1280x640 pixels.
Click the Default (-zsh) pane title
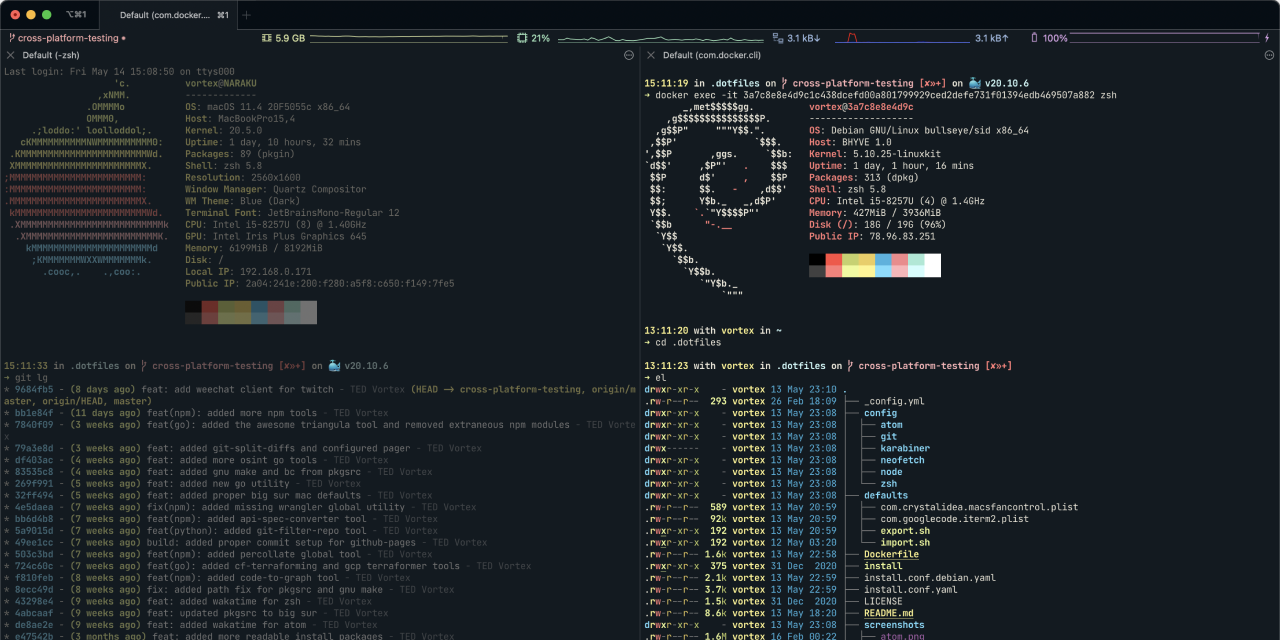point(51,55)
